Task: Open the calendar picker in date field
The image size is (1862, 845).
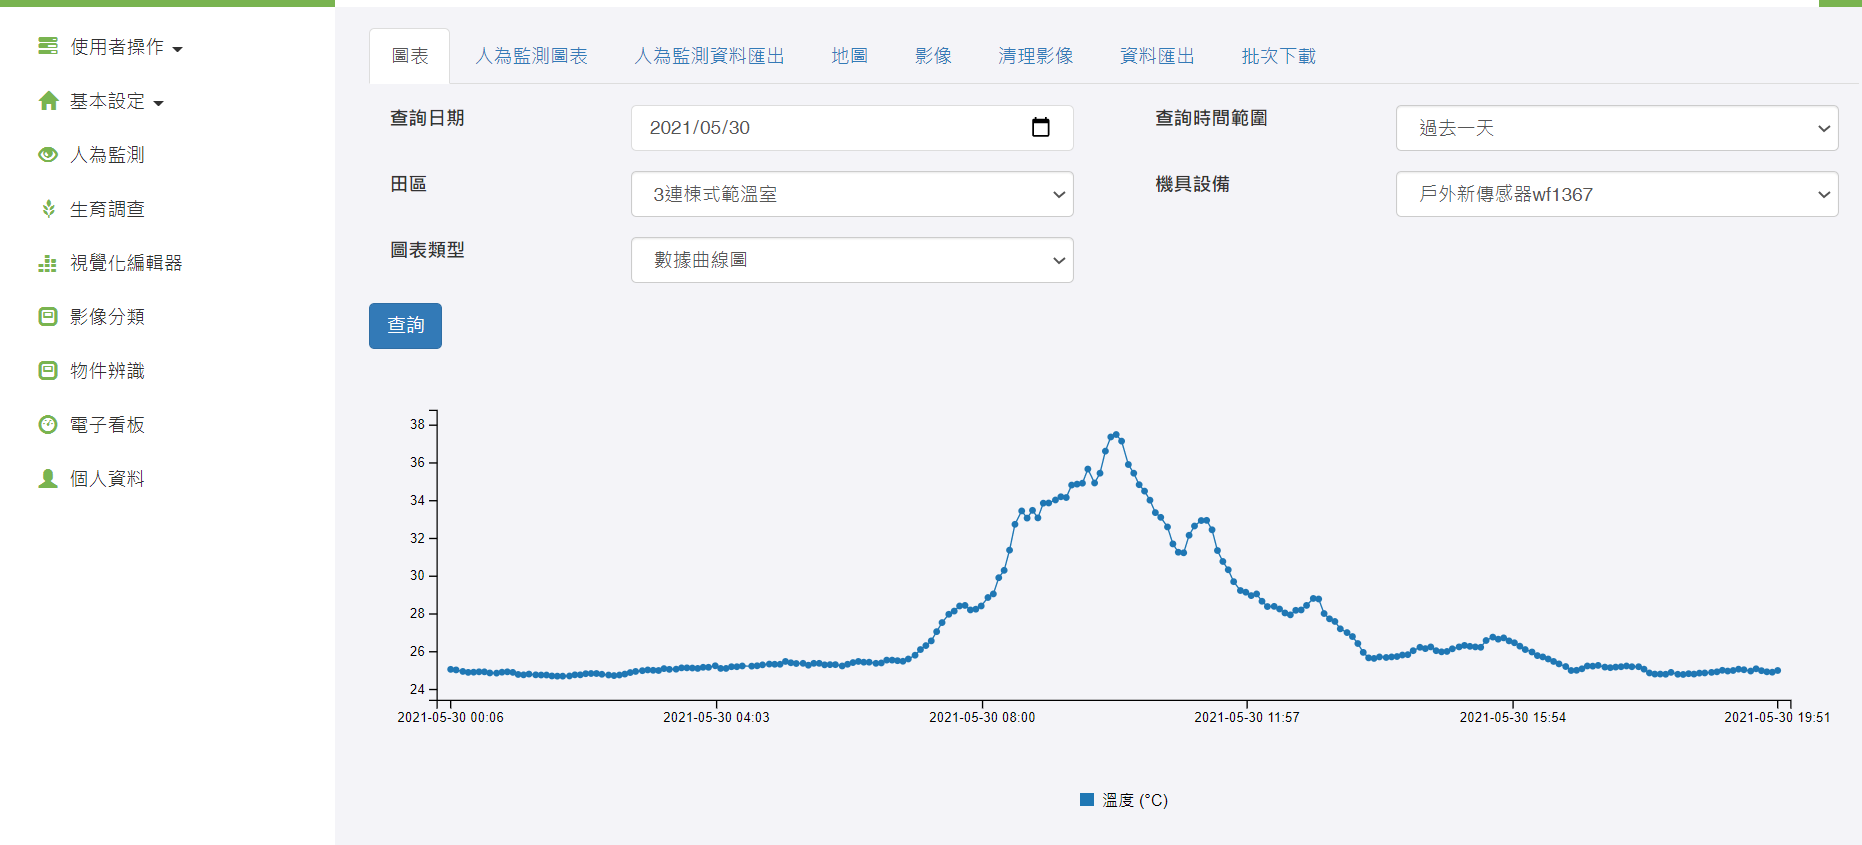Action: point(1040,128)
